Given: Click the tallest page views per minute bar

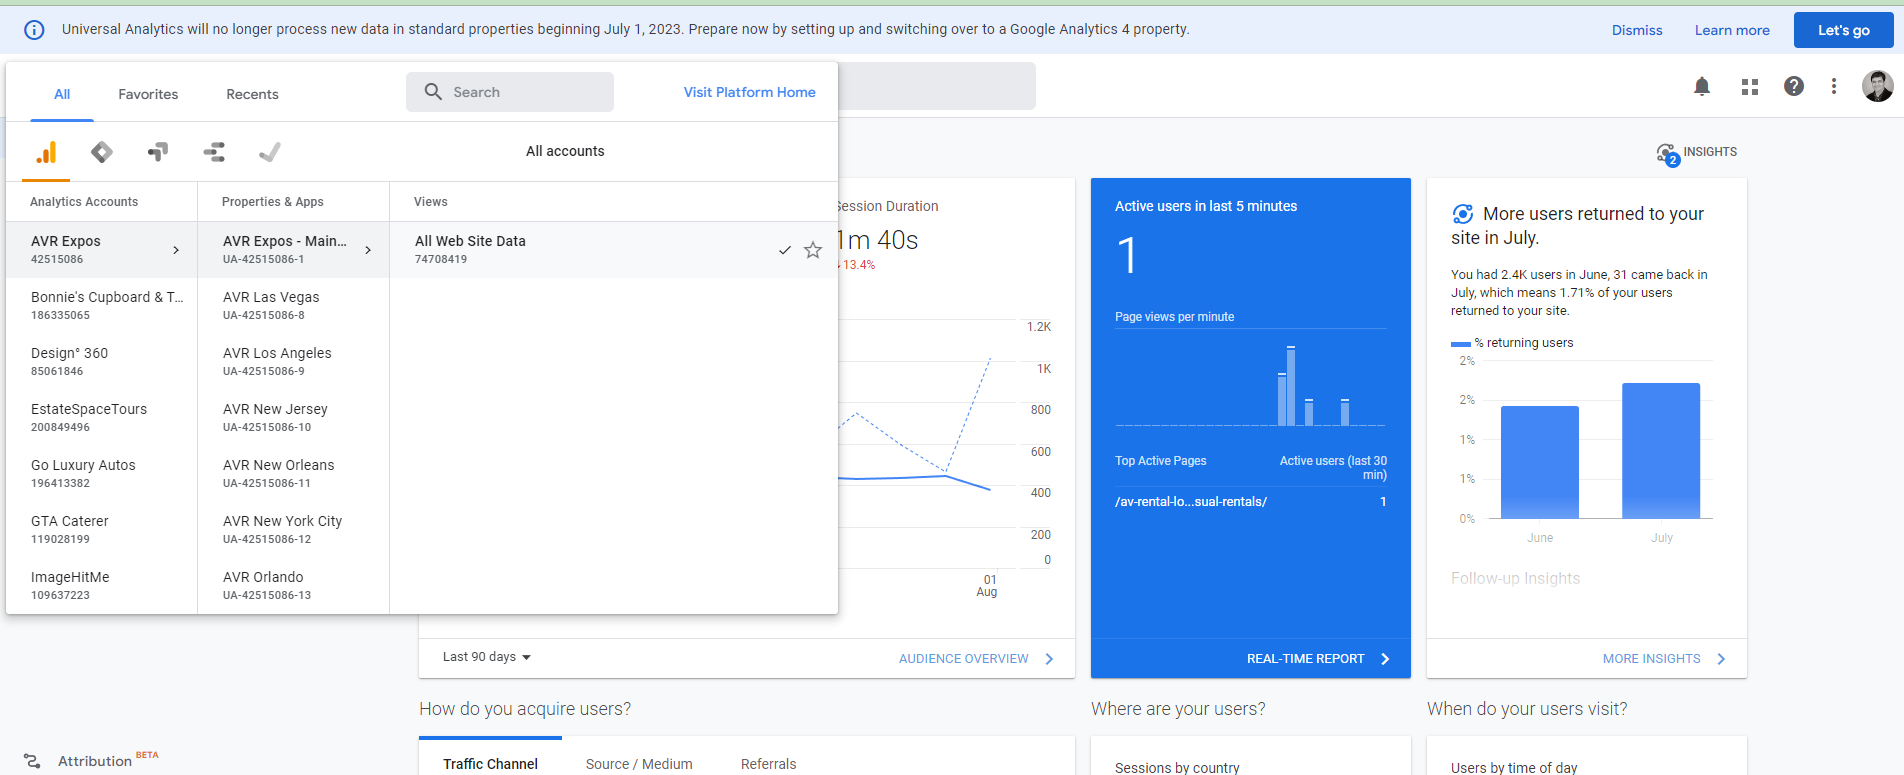Looking at the screenshot, I should tap(1291, 386).
